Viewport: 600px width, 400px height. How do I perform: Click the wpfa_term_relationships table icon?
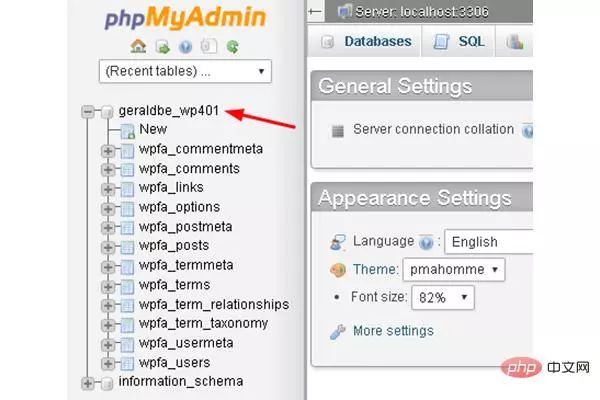(127, 305)
